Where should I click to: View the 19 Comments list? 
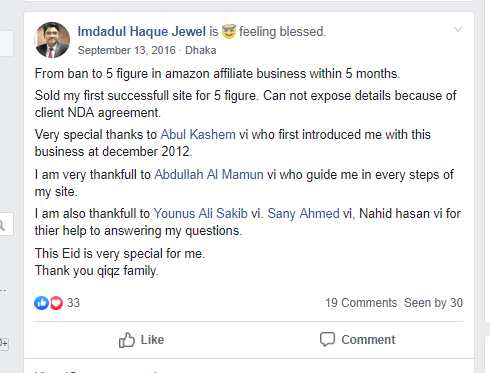361,303
